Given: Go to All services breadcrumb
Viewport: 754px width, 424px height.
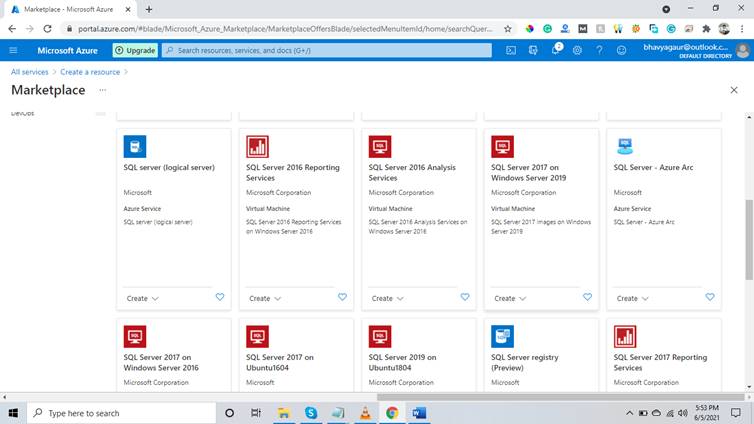Looking at the screenshot, I should click(30, 72).
